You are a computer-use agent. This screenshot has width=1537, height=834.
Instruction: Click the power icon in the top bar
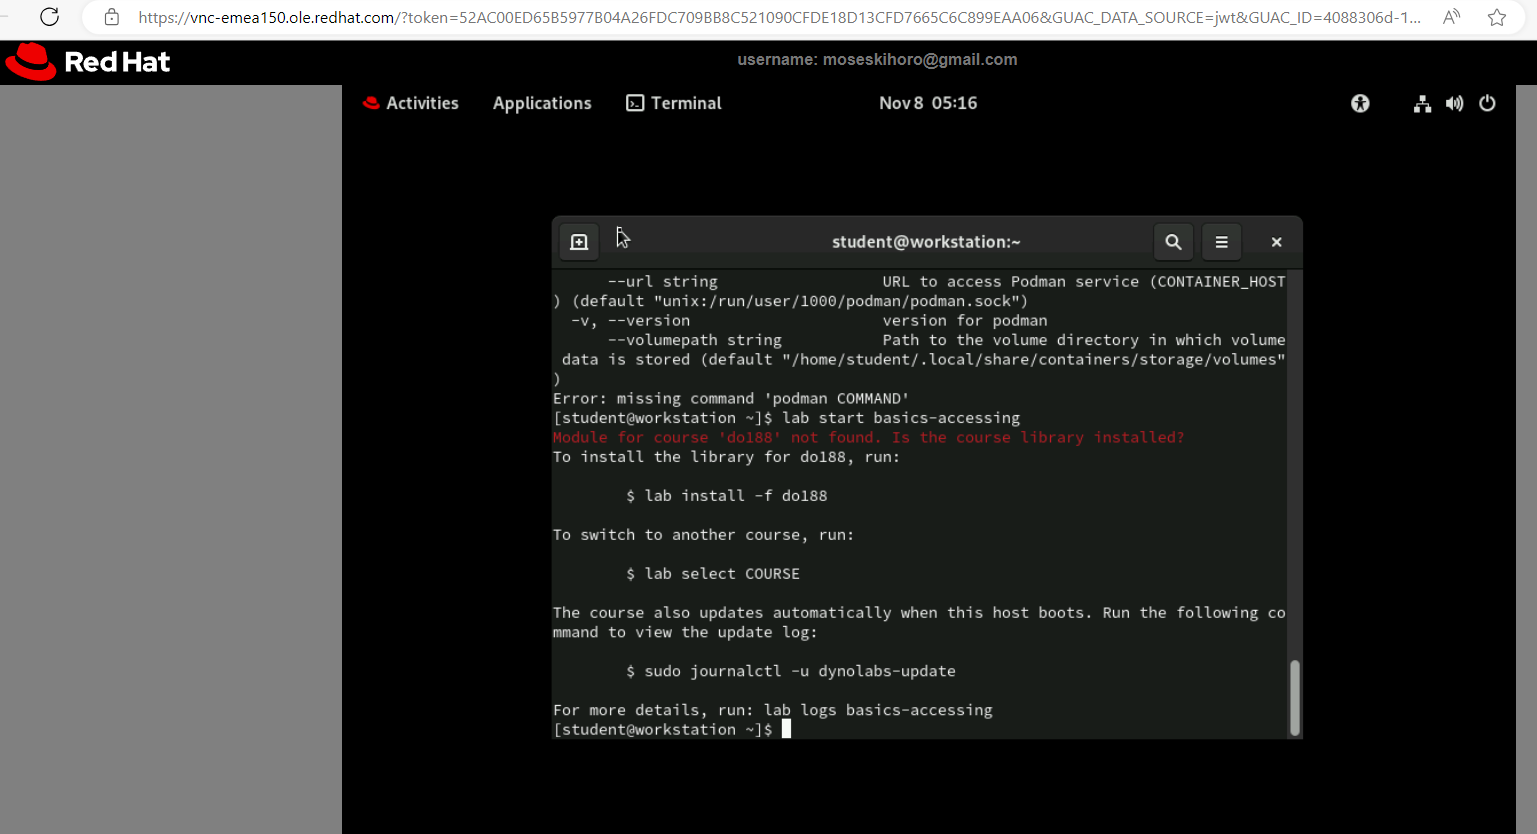pyautogui.click(x=1488, y=103)
